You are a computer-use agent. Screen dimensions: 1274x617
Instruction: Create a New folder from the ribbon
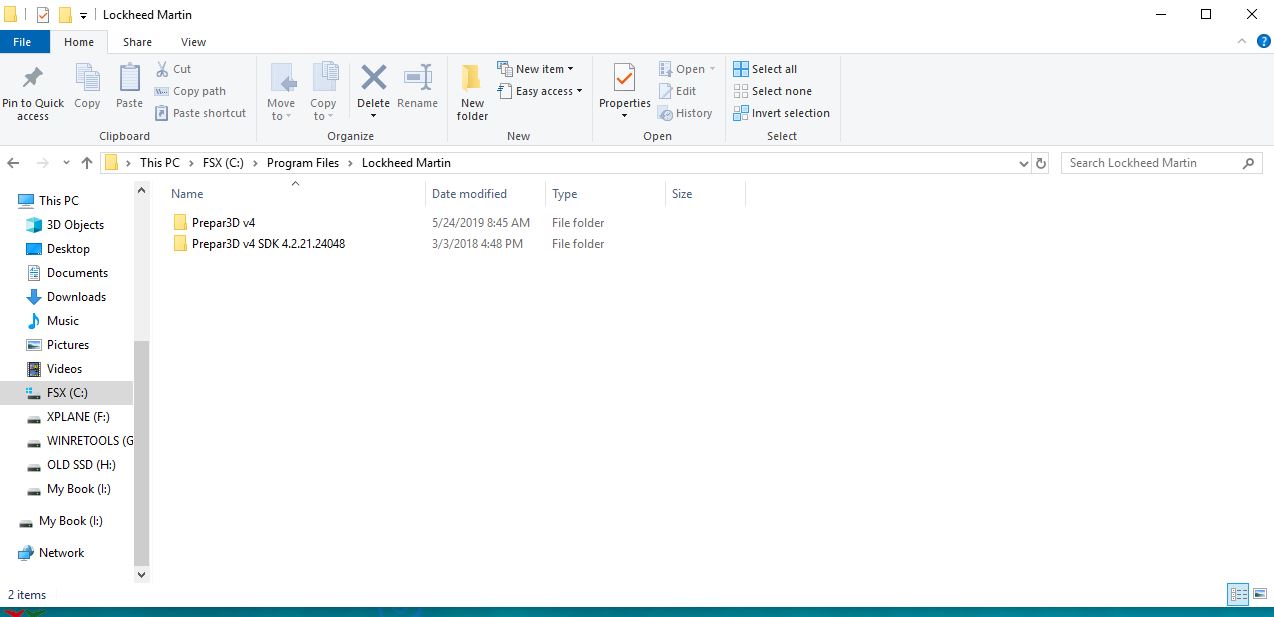click(472, 92)
